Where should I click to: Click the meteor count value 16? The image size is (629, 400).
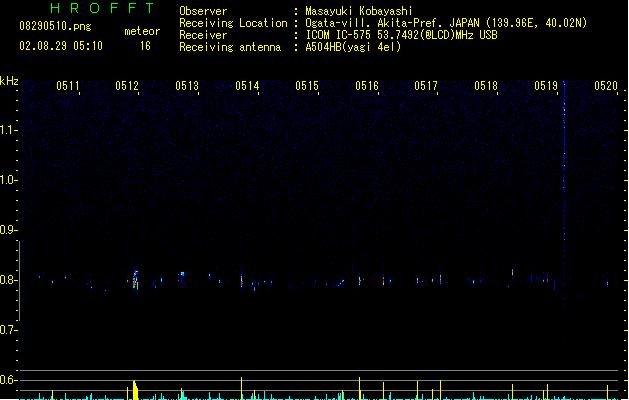(x=145, y=46)
